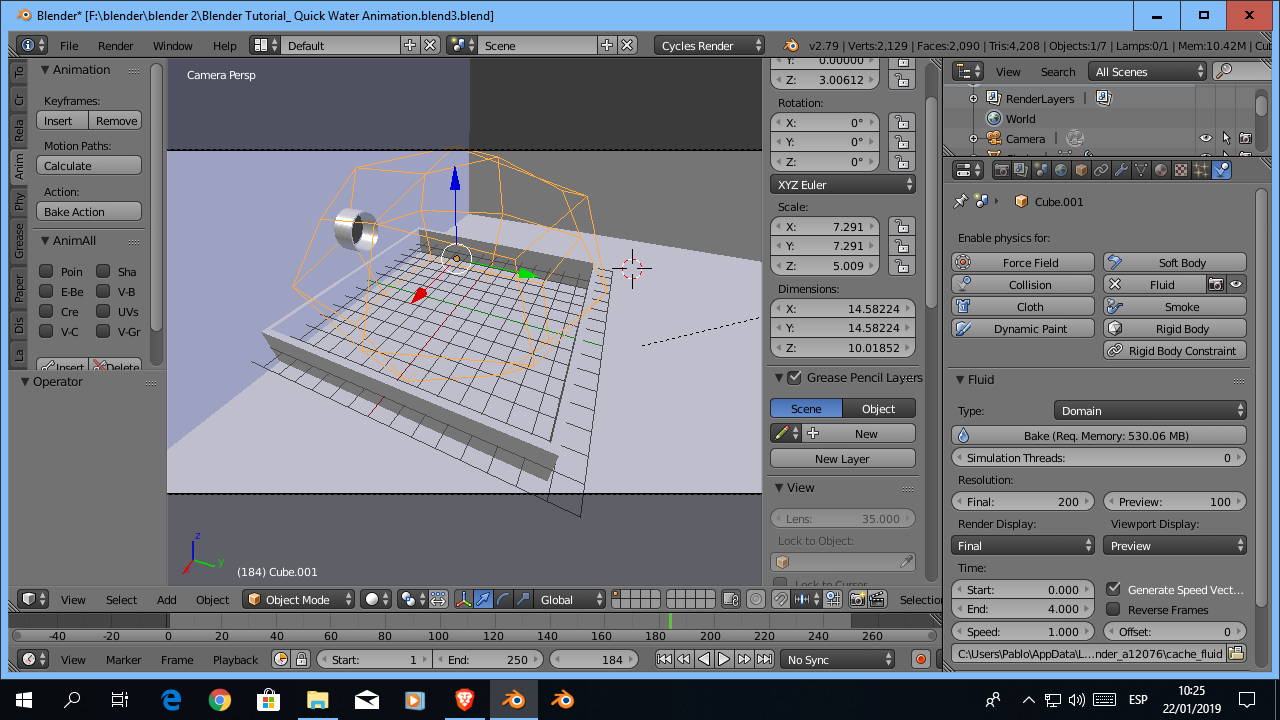This screenshot has height=720, width=1280.
Task: Click Bake fluid simulation button
Action: coord(1099,435)
